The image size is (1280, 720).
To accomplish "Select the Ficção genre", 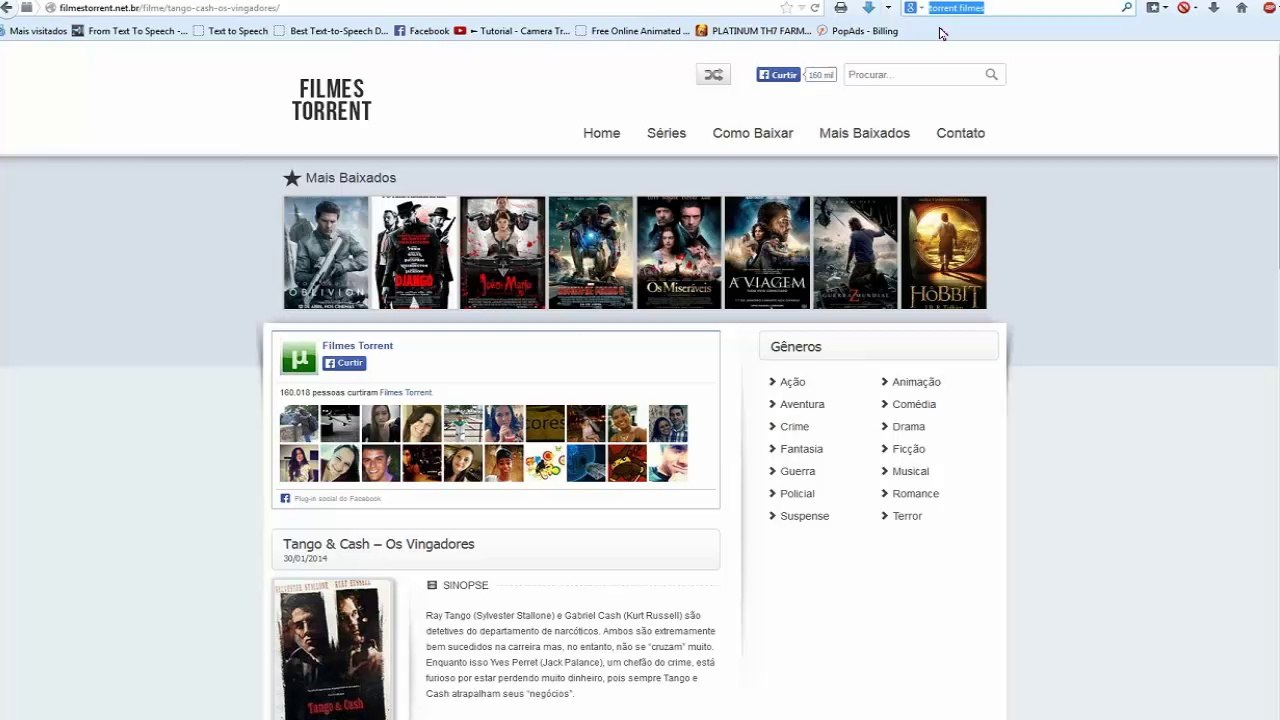I will [908, 449].
